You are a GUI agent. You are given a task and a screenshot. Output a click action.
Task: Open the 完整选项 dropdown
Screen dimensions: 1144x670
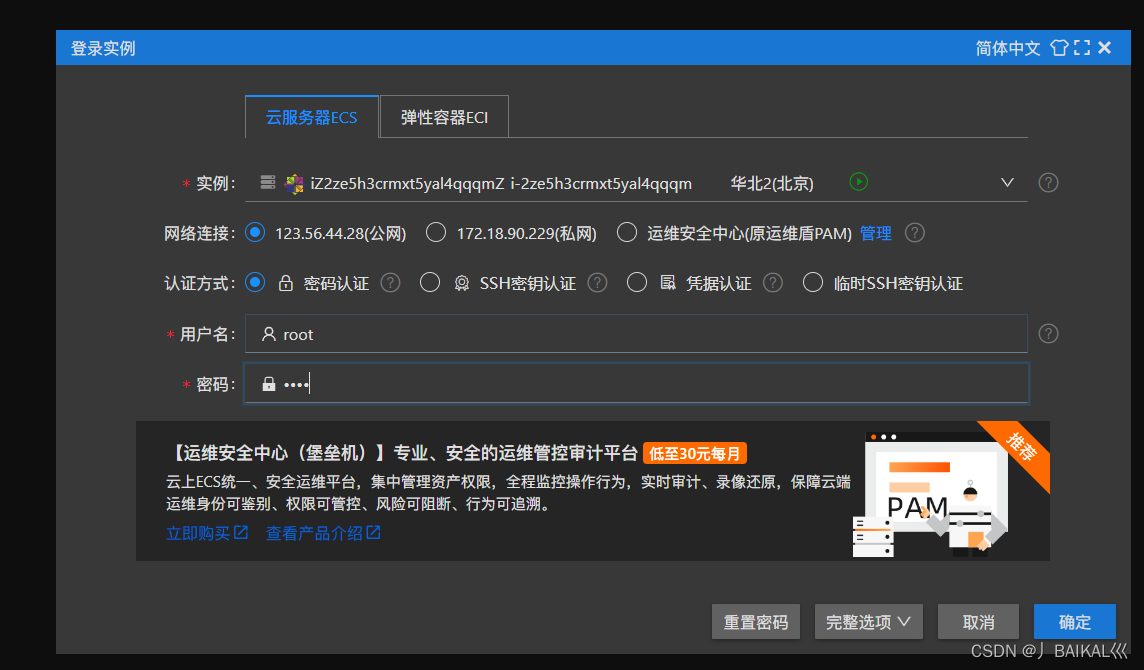[x=868, y=622]
